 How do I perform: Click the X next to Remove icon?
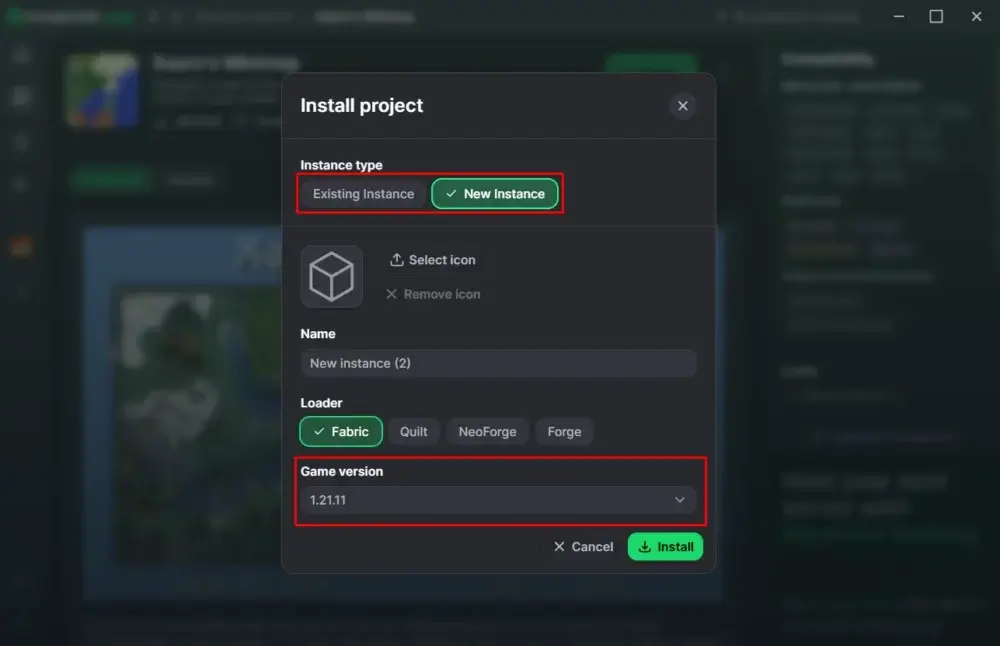tap(390, 293)
